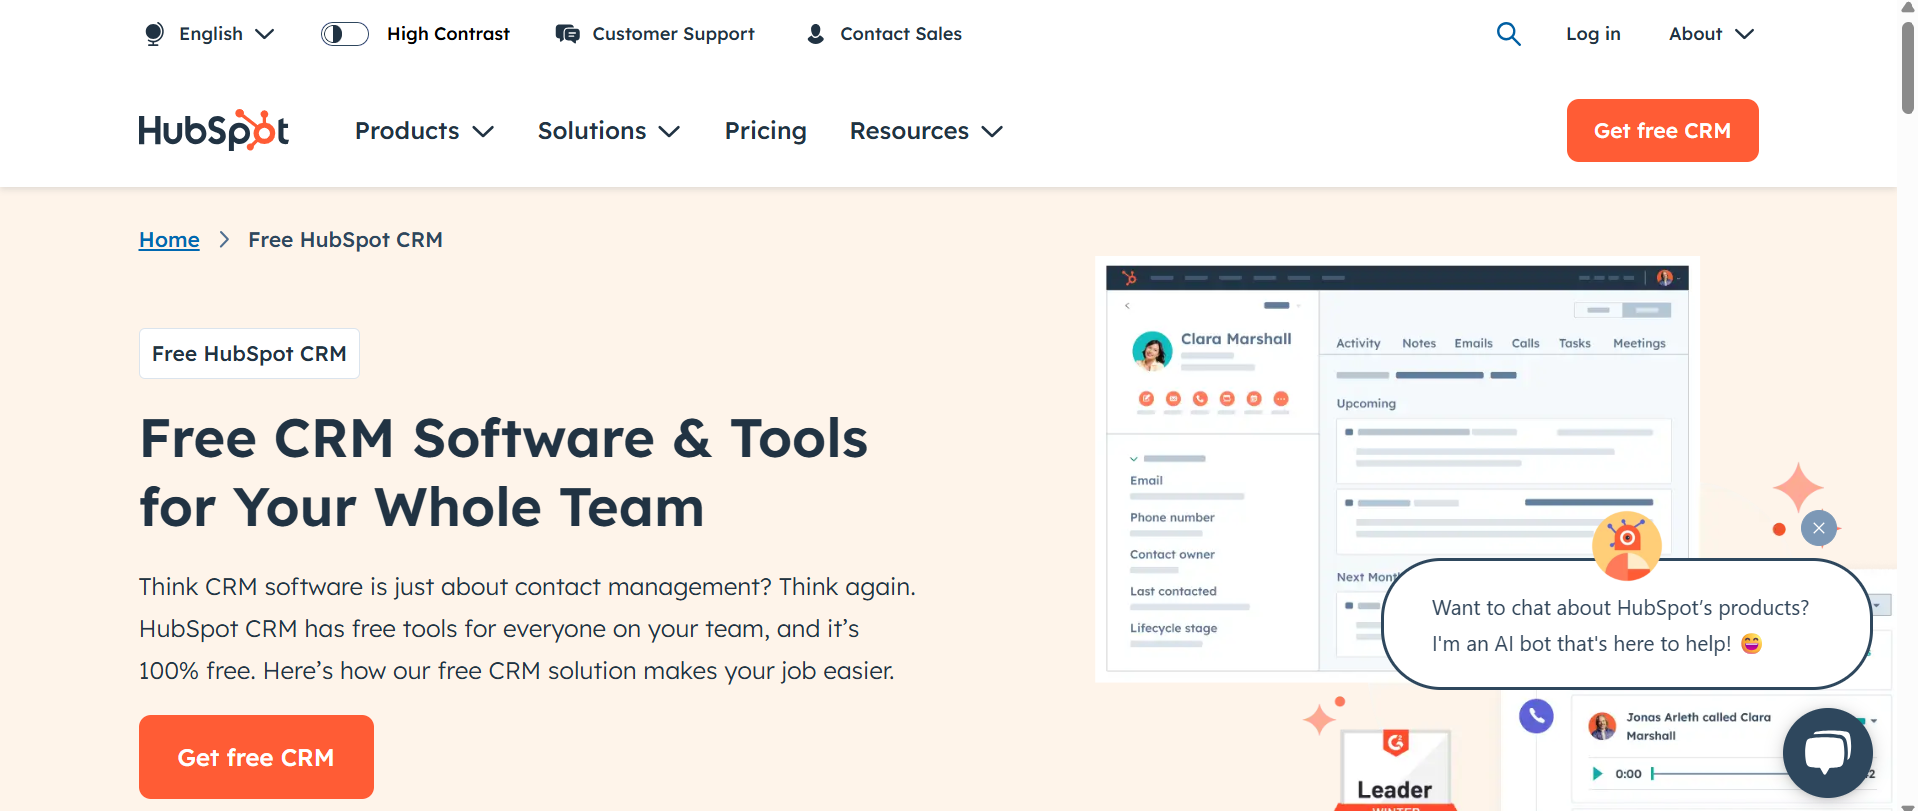Open the Contact Sales link
The height and width of the screenshot is (811, 1918).
tap(901, 34)
